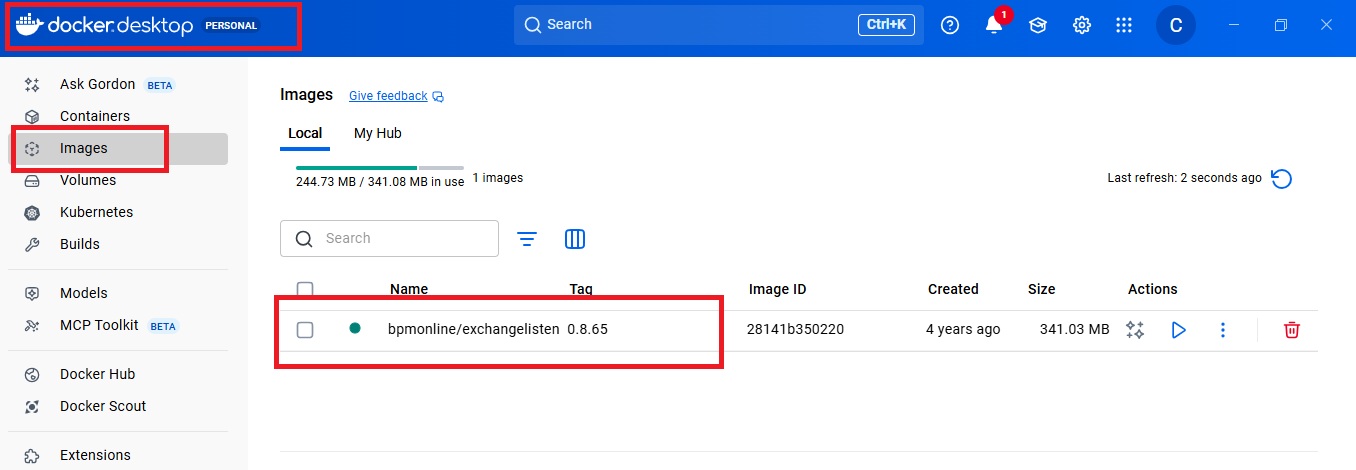Screen dimensions: 1356x470
Task: Open the three-dot more actions menu
Action: [x=1222, y=330]
